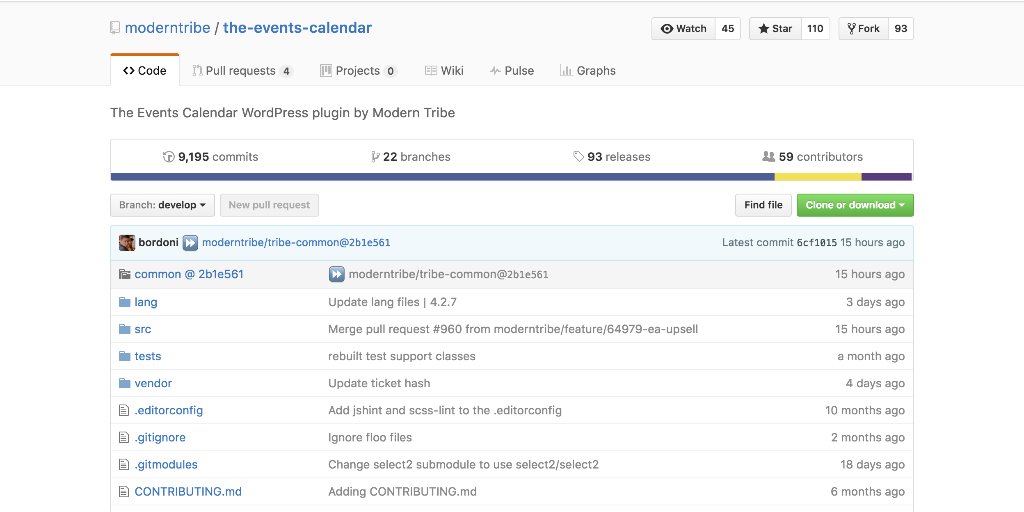Open the stargazers count 110
Screen dimensions: 1024x512
815,29
